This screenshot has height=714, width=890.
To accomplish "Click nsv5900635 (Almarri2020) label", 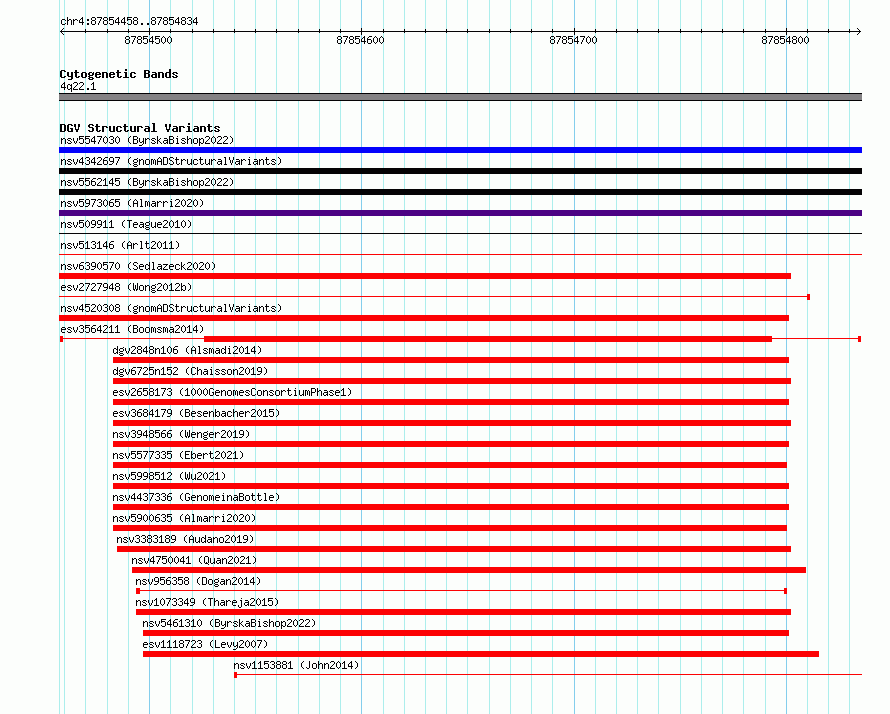I will point(184,518).
